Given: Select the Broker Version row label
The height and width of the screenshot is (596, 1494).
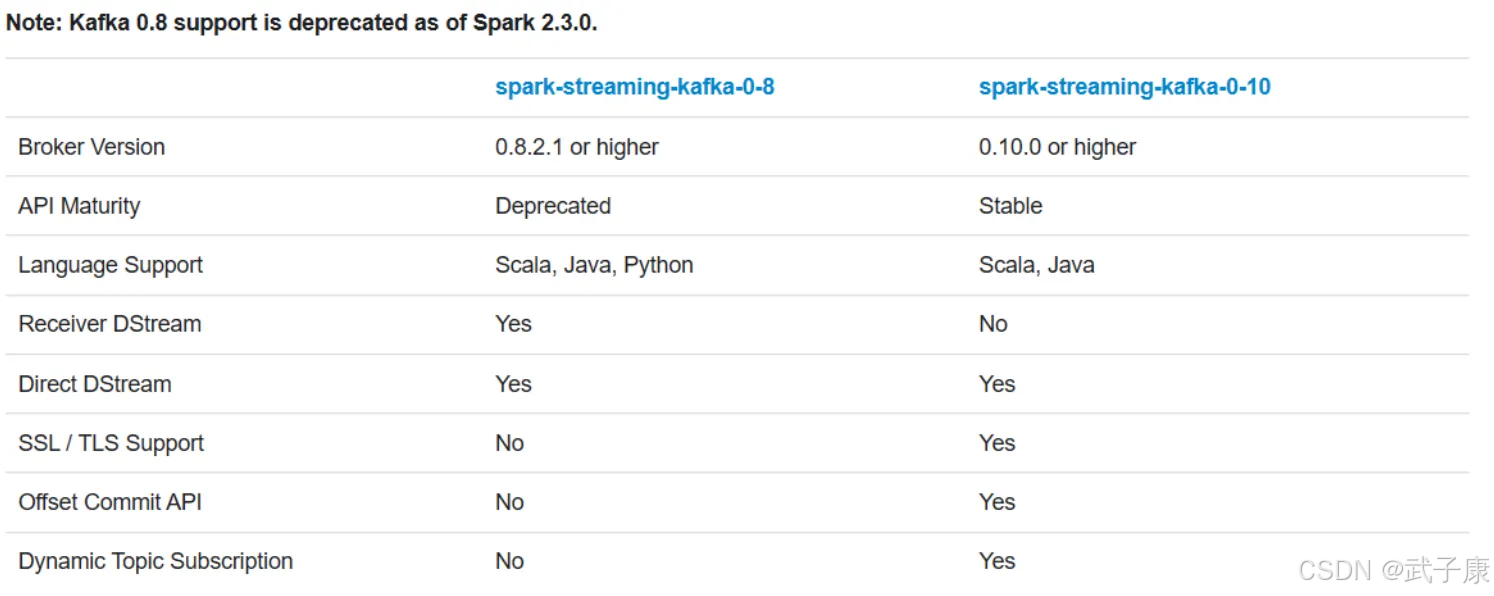Looking at the screenshot, I should (91, 147).
